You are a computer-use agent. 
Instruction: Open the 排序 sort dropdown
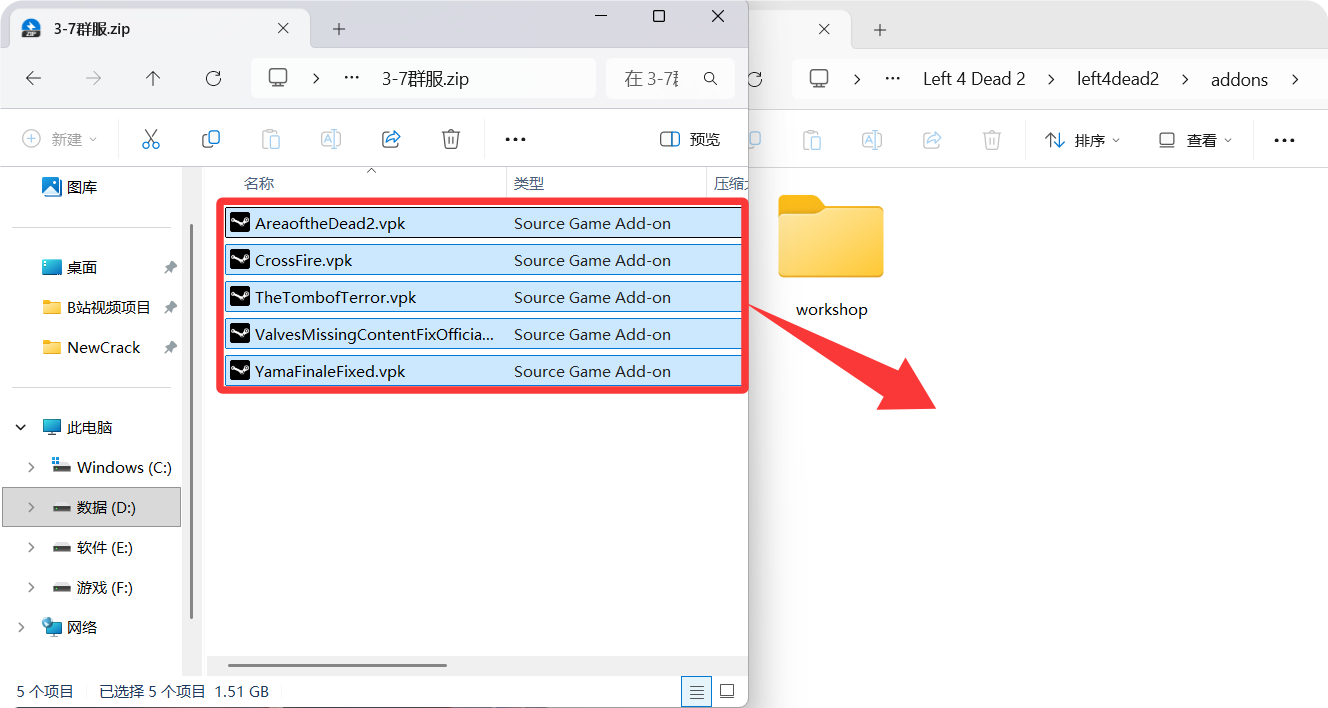1082,140
